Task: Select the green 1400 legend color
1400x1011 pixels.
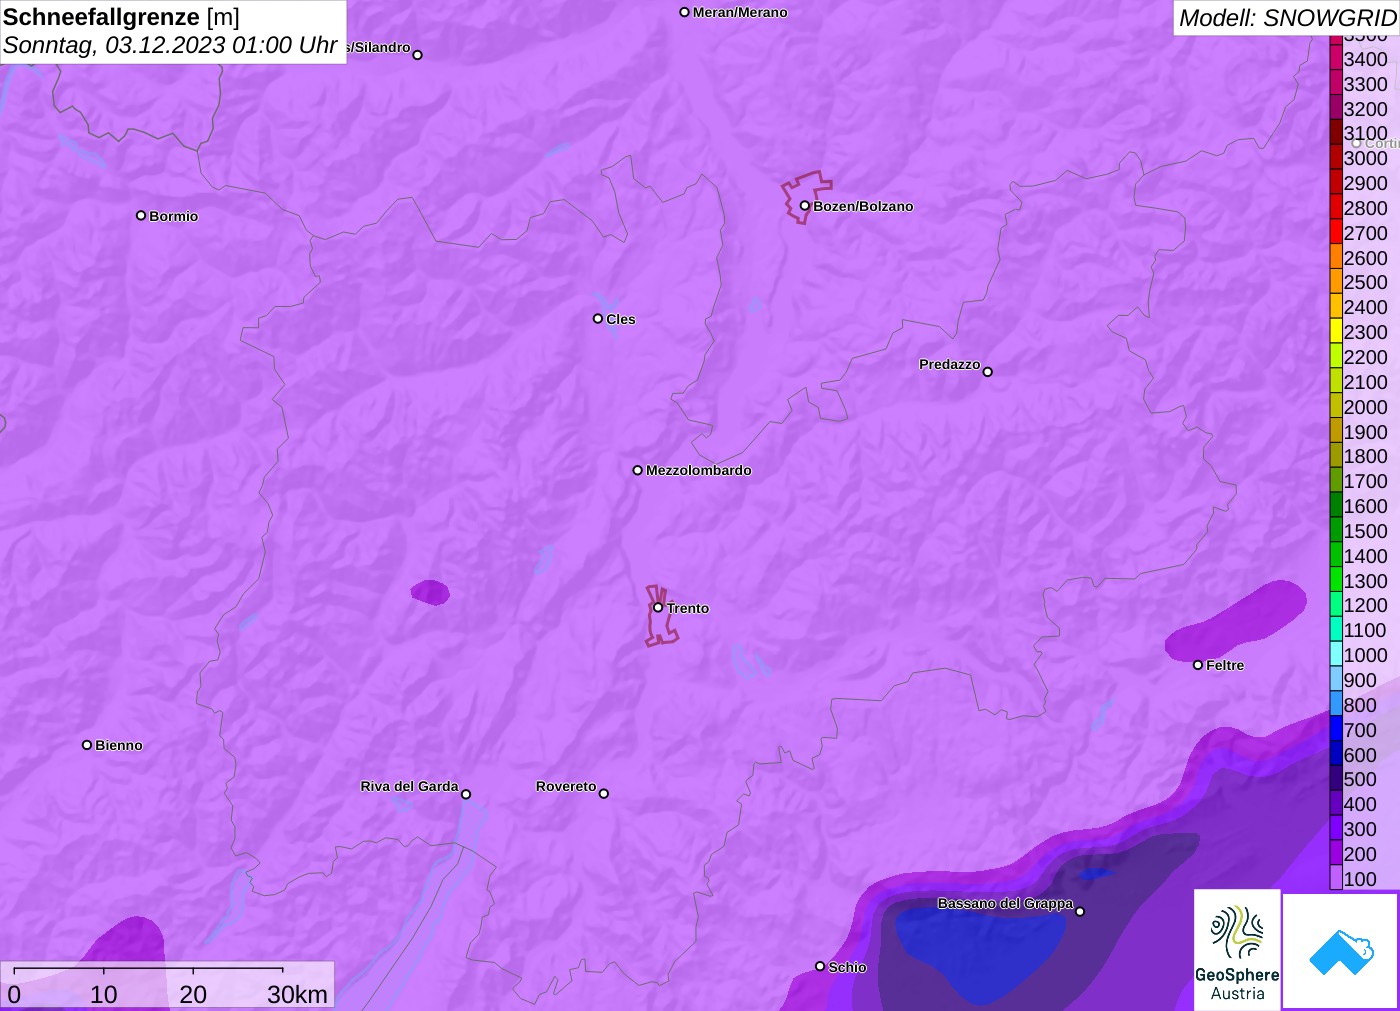Action: click(1336, 556)
